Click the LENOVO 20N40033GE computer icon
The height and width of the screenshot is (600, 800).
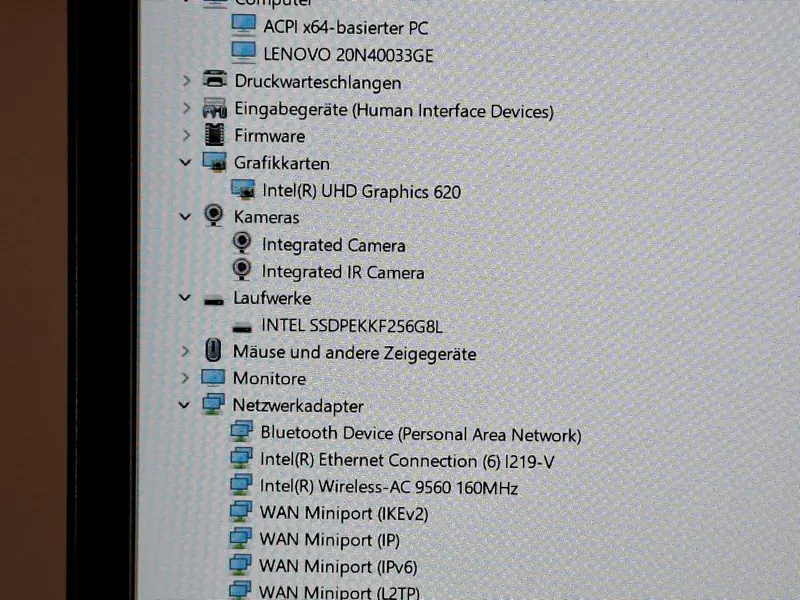[243, 53]
